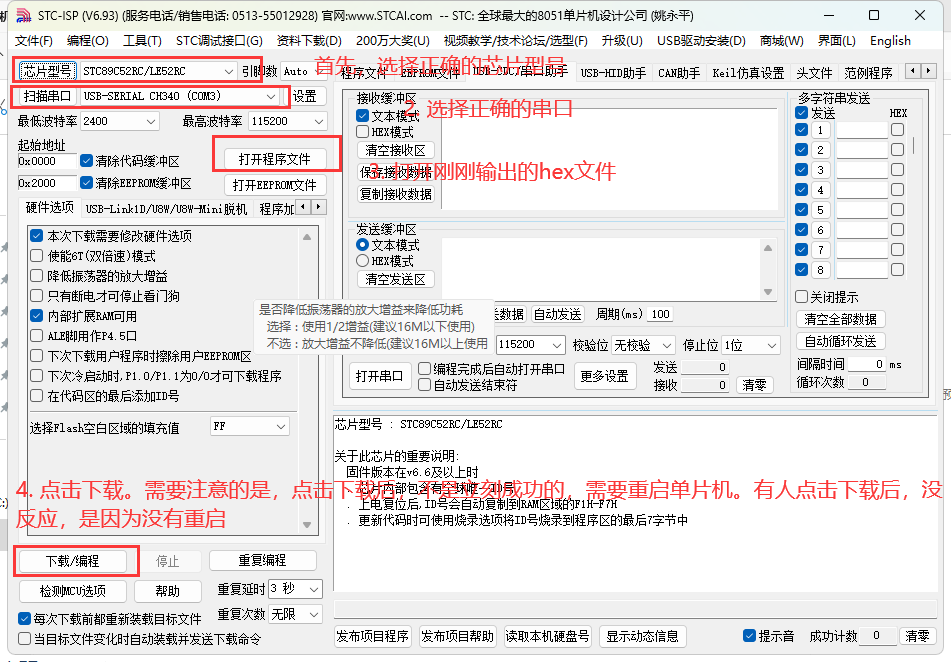
Task: Click send buffer scrollbar up arrow
Action: click(768, 248)
